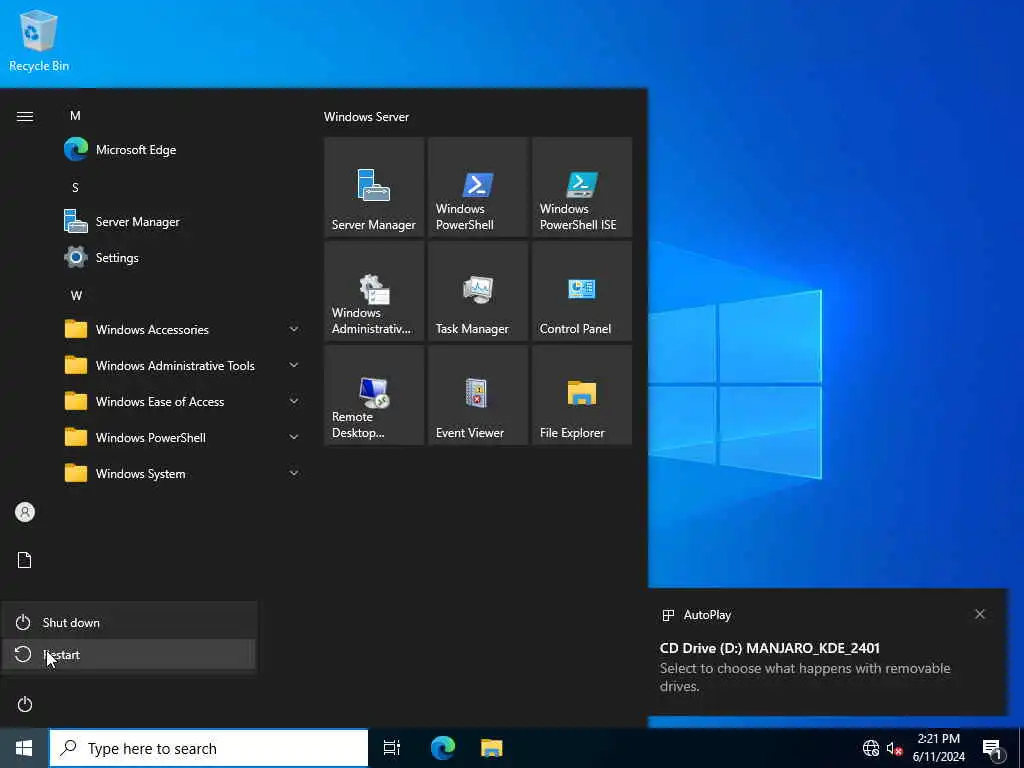The width and height of the screenshot is (1024, 768).
Task: Jump to letter S section header
Action: point(75,187)
